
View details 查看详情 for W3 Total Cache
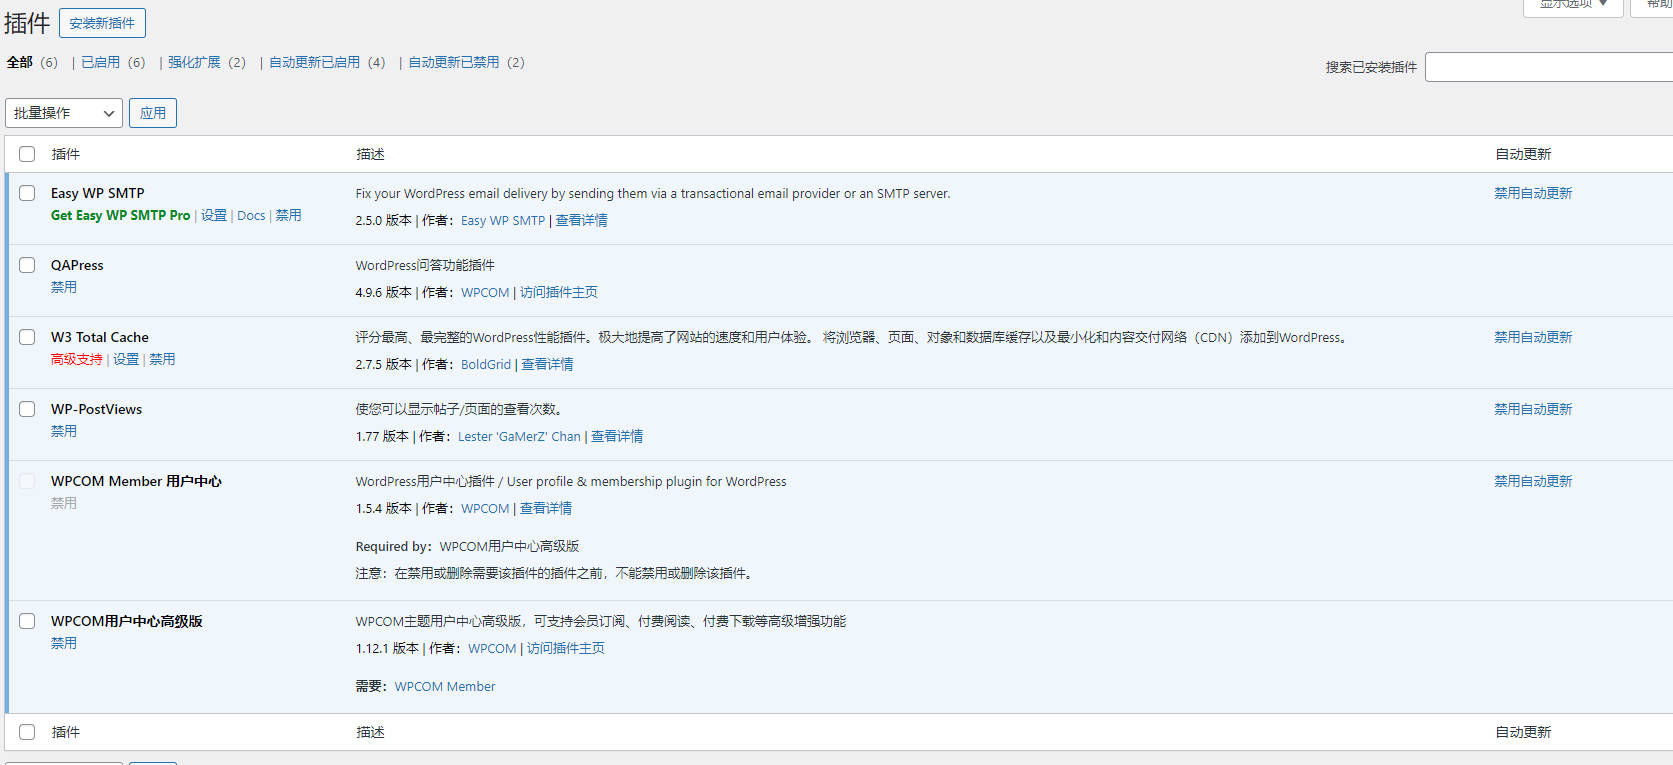click(x=547, y=364)
